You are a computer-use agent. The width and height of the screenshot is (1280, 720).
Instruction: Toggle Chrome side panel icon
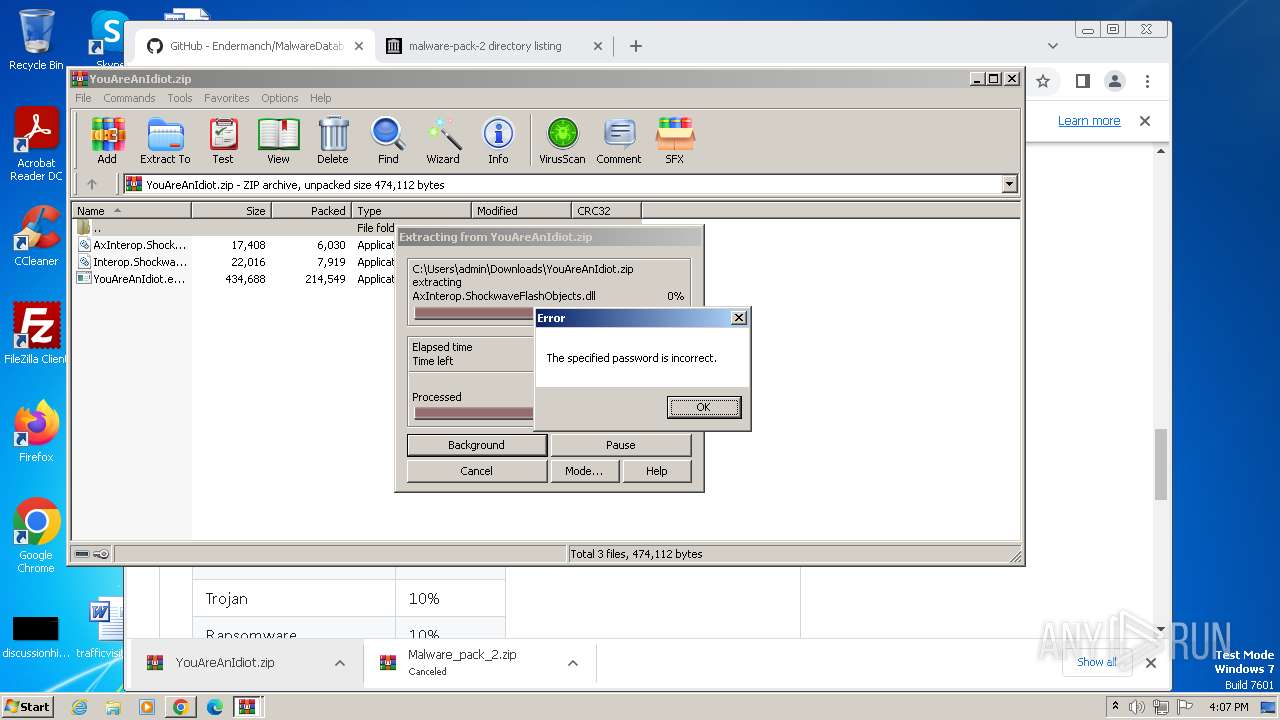point(1082,81)
